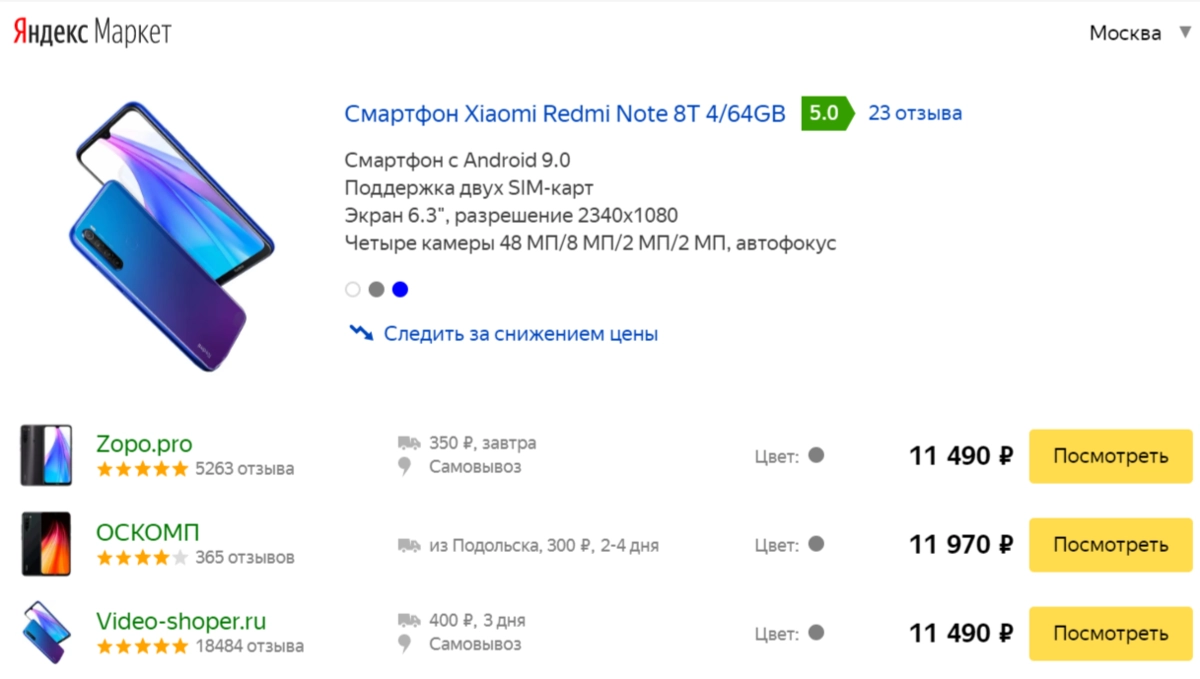
Task: Click the large Redmi Note 8T product image
Action: click(x=175, y=237)
